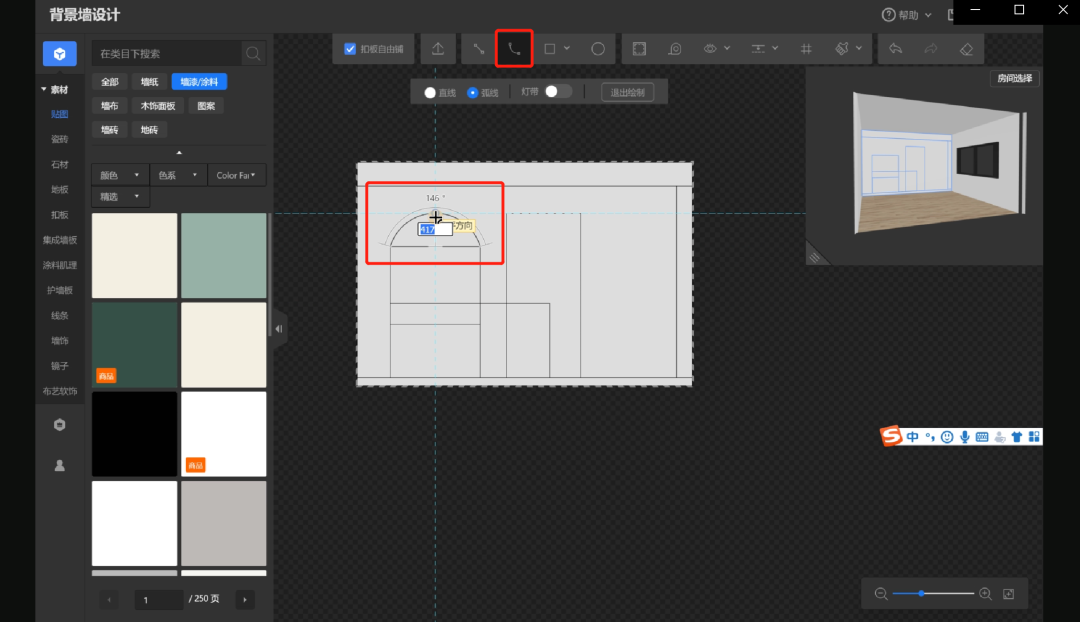
Task: Open the 帮助 help menu
Action: point(906,14)
